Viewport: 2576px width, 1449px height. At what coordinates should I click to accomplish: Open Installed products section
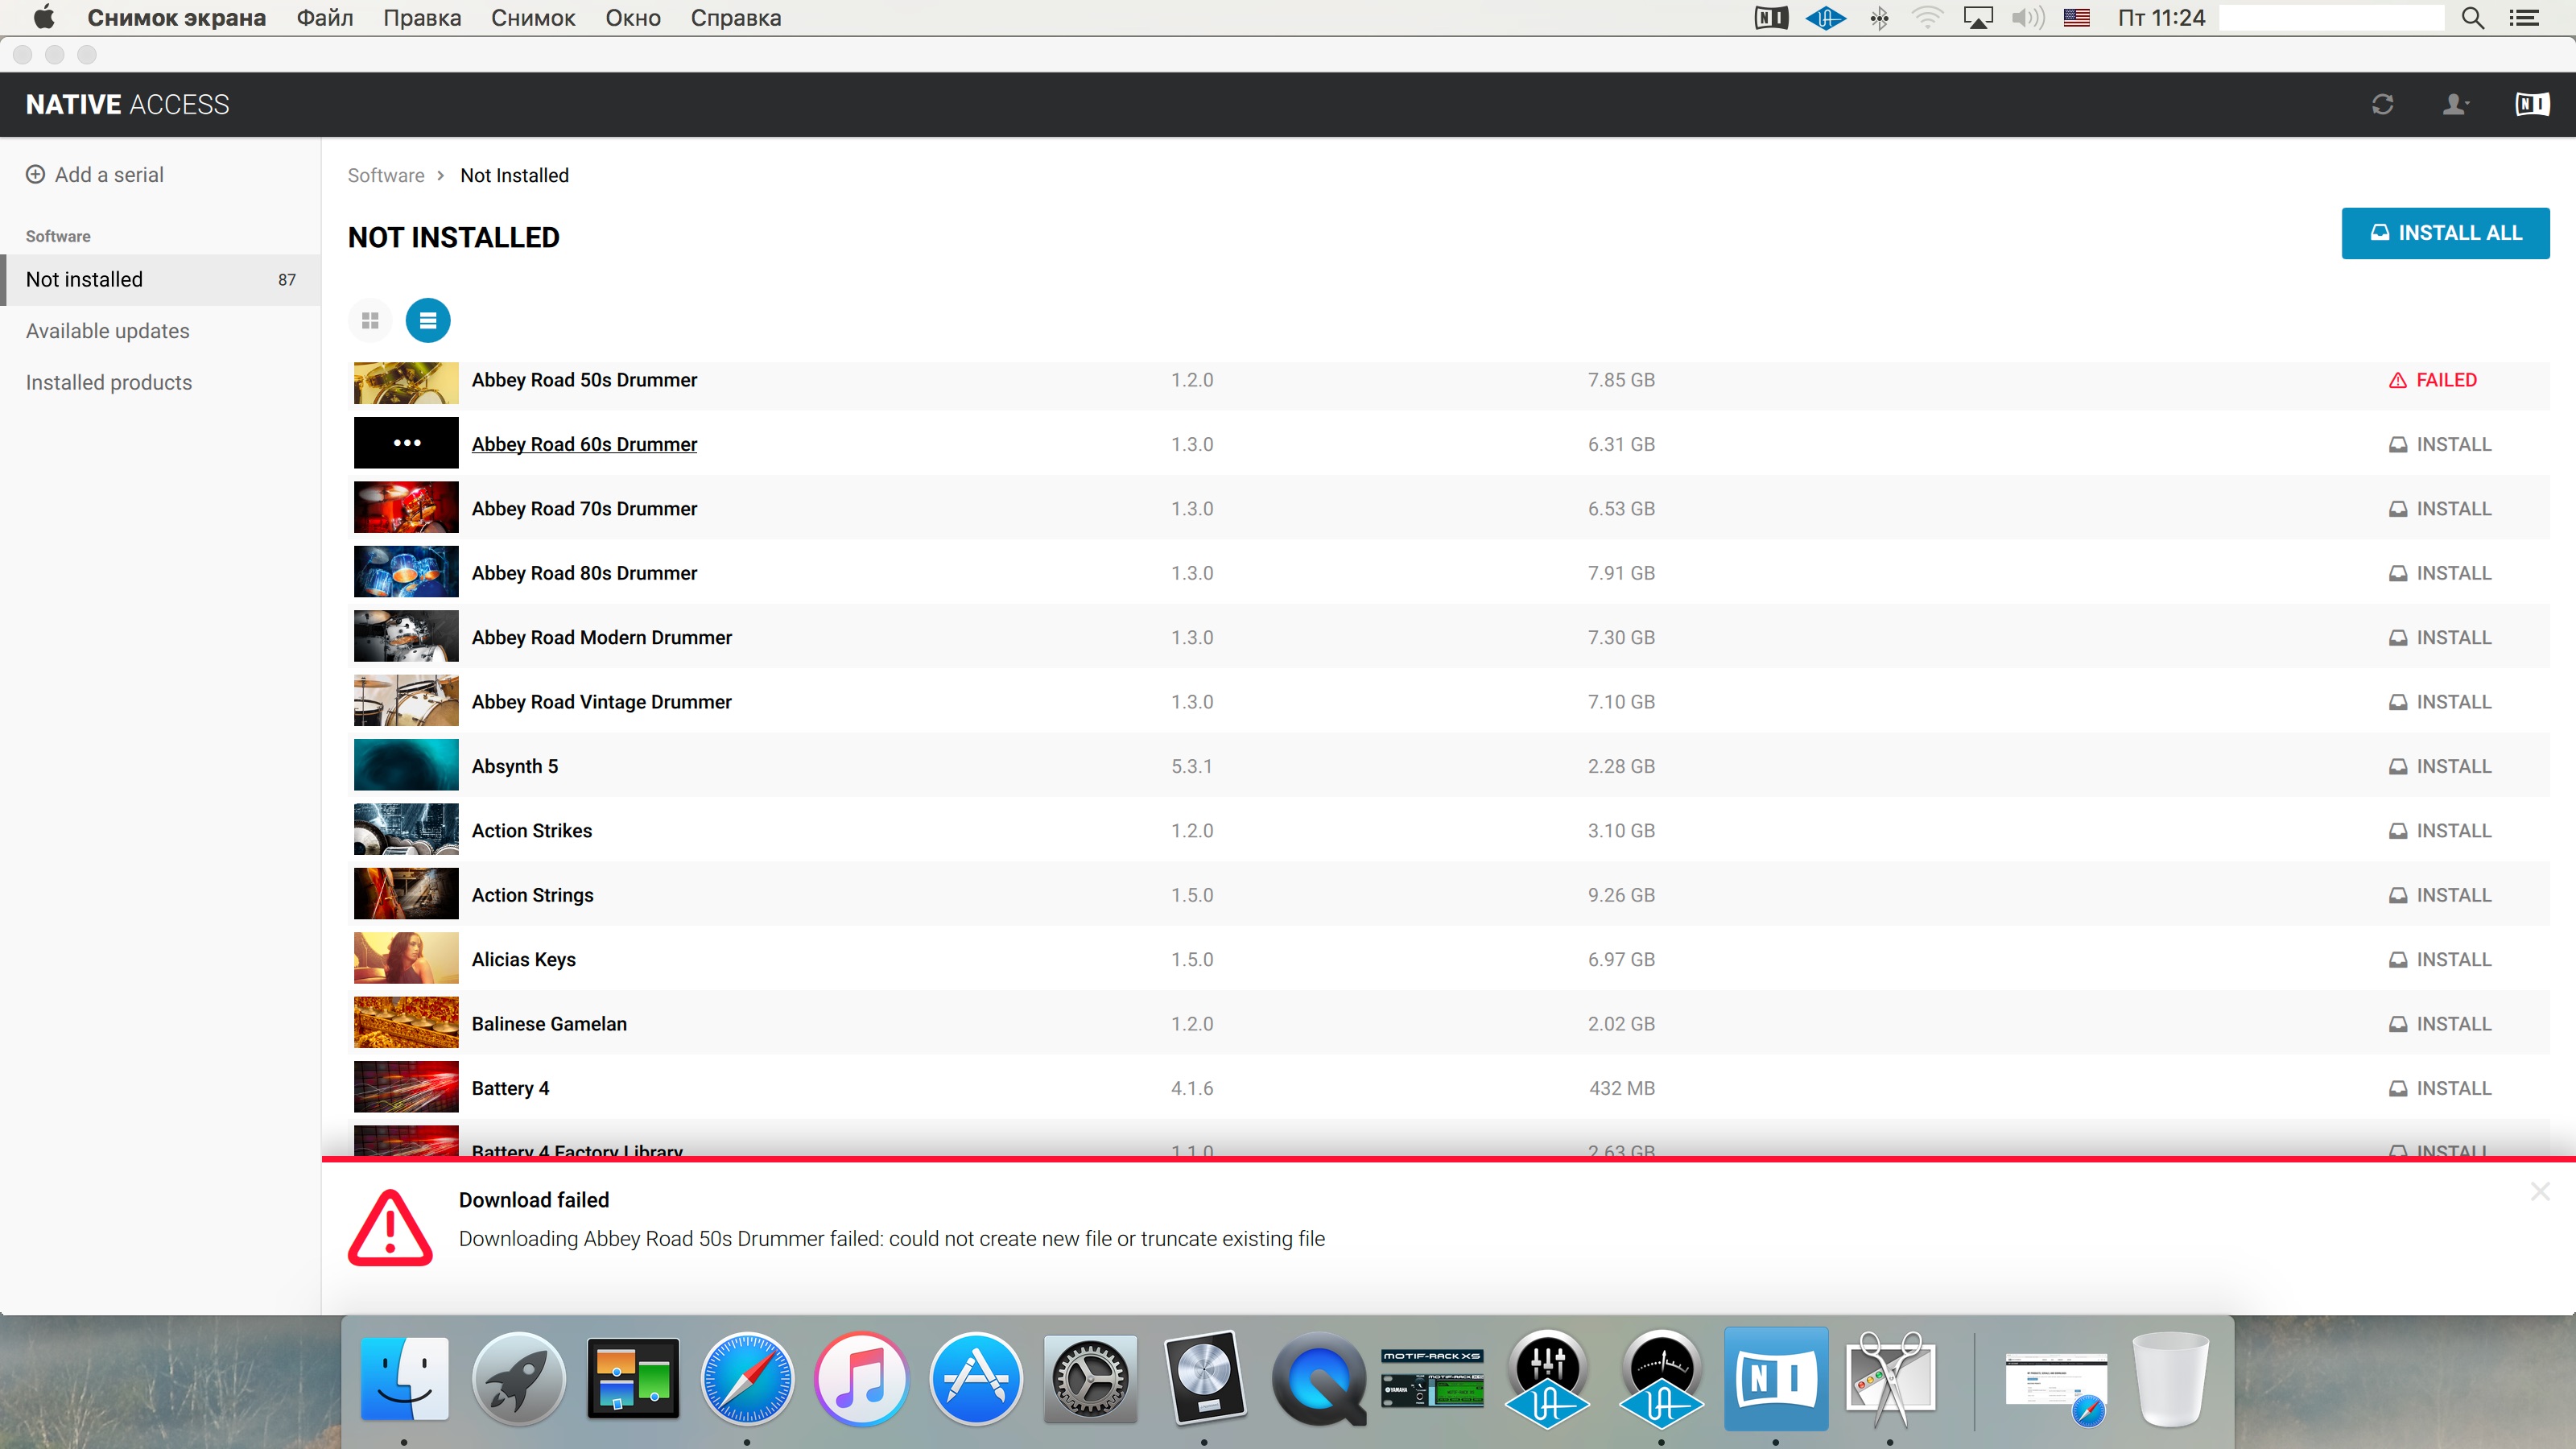pos(109,382)
